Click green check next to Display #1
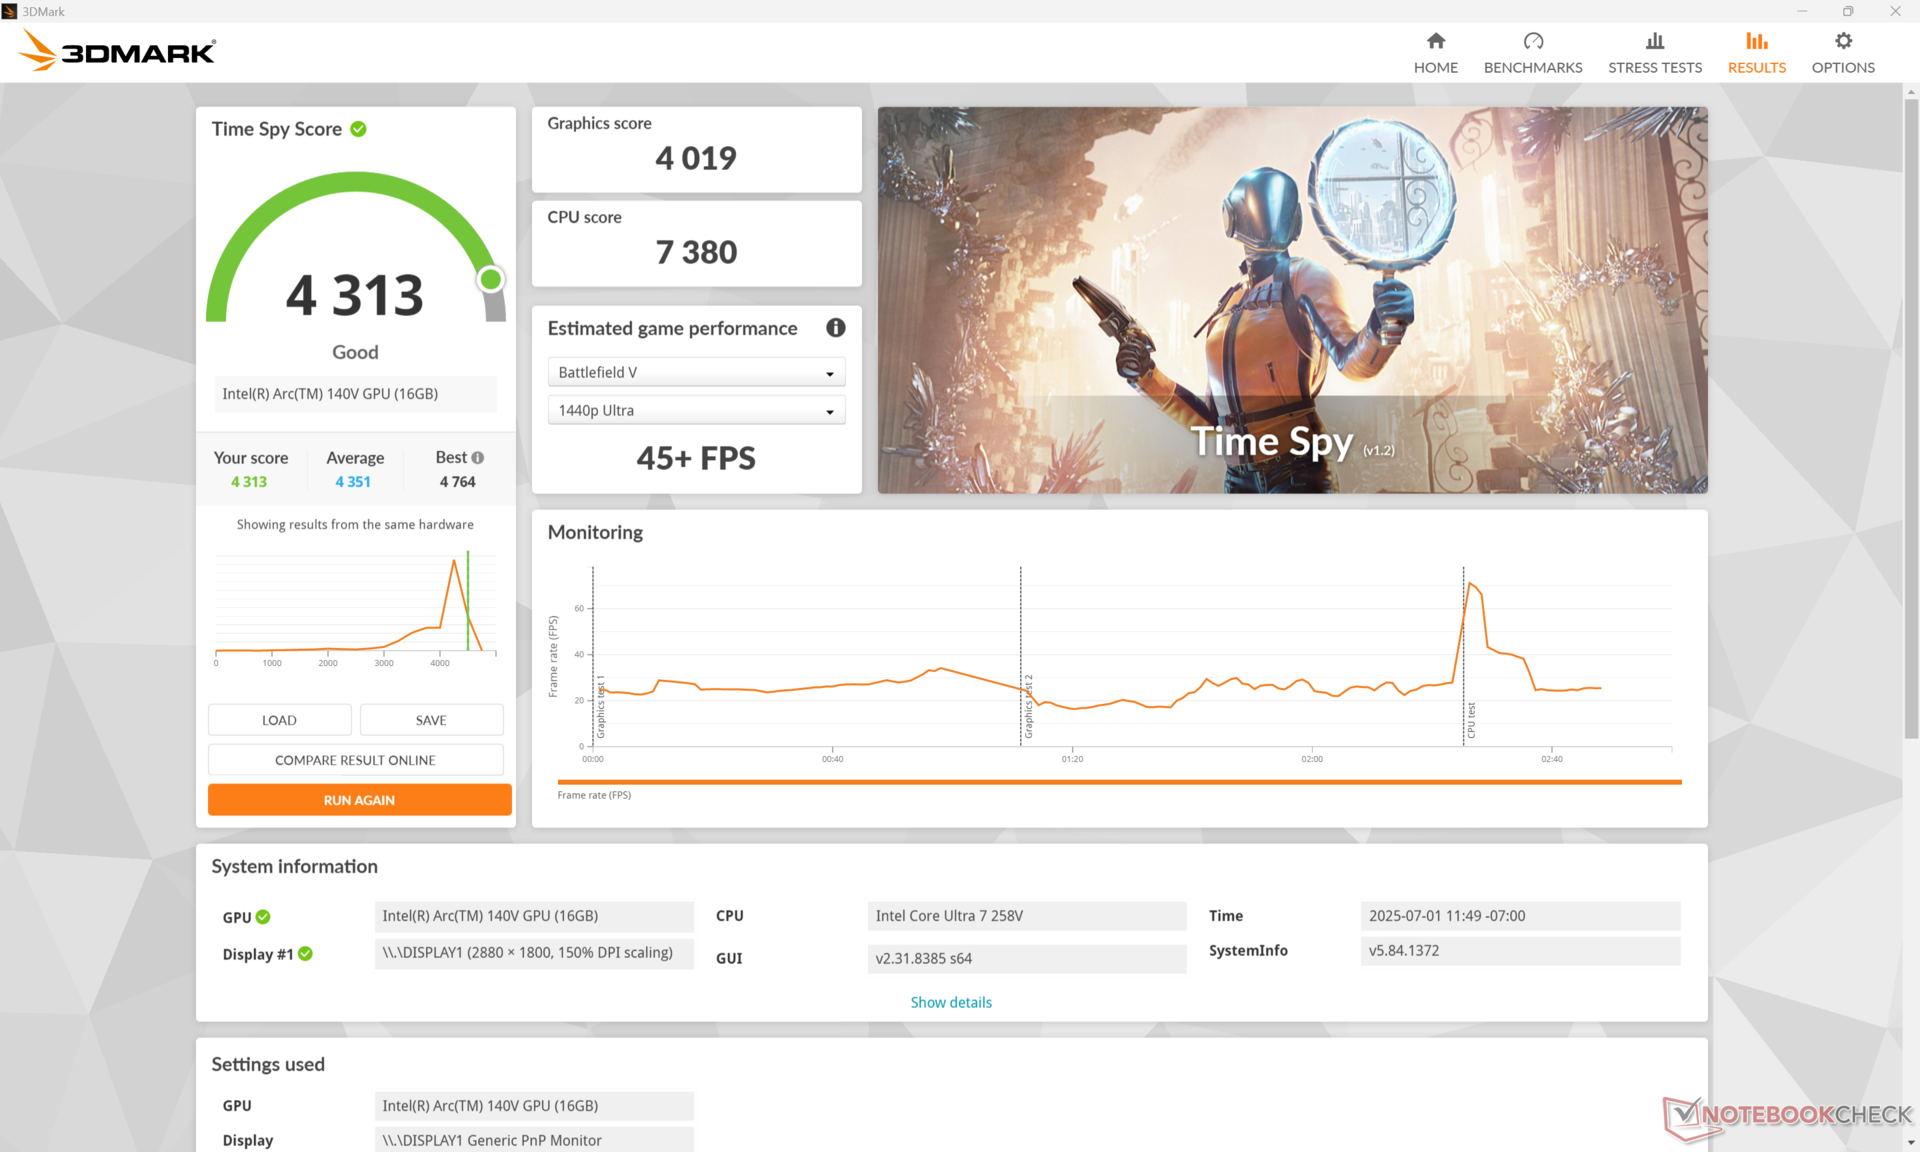 coord(305,954)
